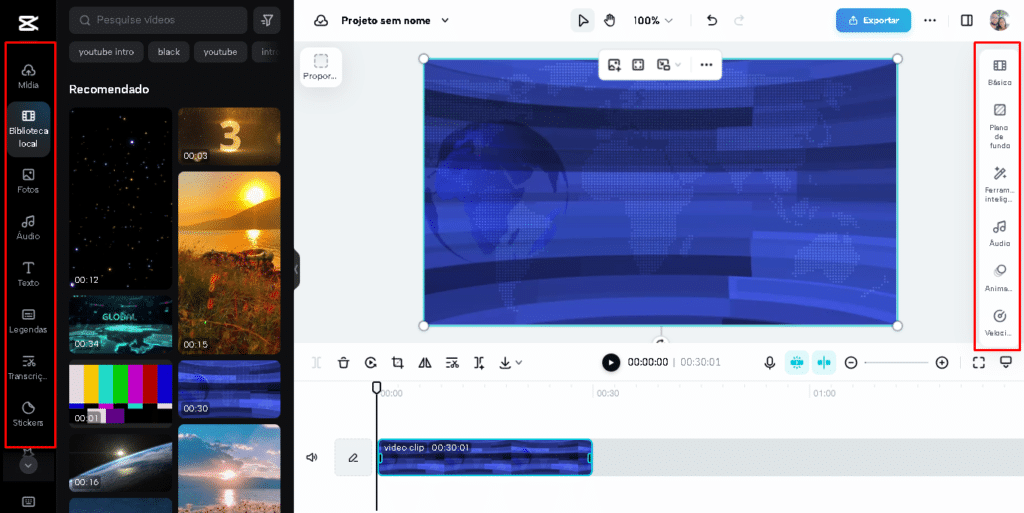This screenshot has height=513, width=1024.
Task: Open the download dropdown in timeline toolbar
Action: [x=510, y=362]
